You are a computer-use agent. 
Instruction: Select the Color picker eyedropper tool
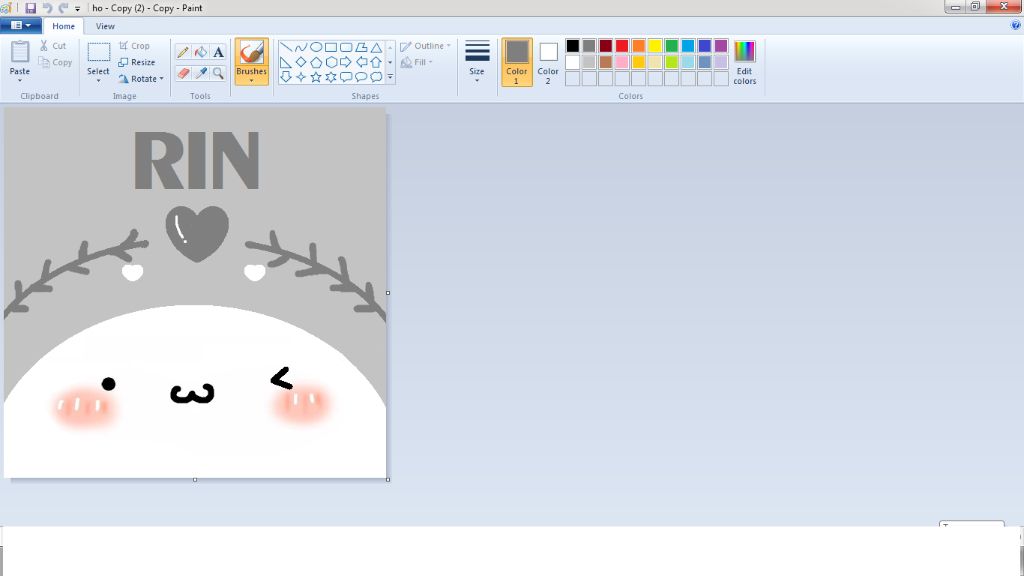click(x=200, y=73)
